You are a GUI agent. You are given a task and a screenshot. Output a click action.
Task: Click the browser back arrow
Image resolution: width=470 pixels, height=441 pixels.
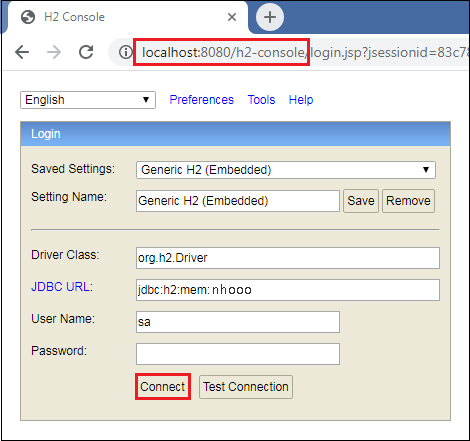22,52
